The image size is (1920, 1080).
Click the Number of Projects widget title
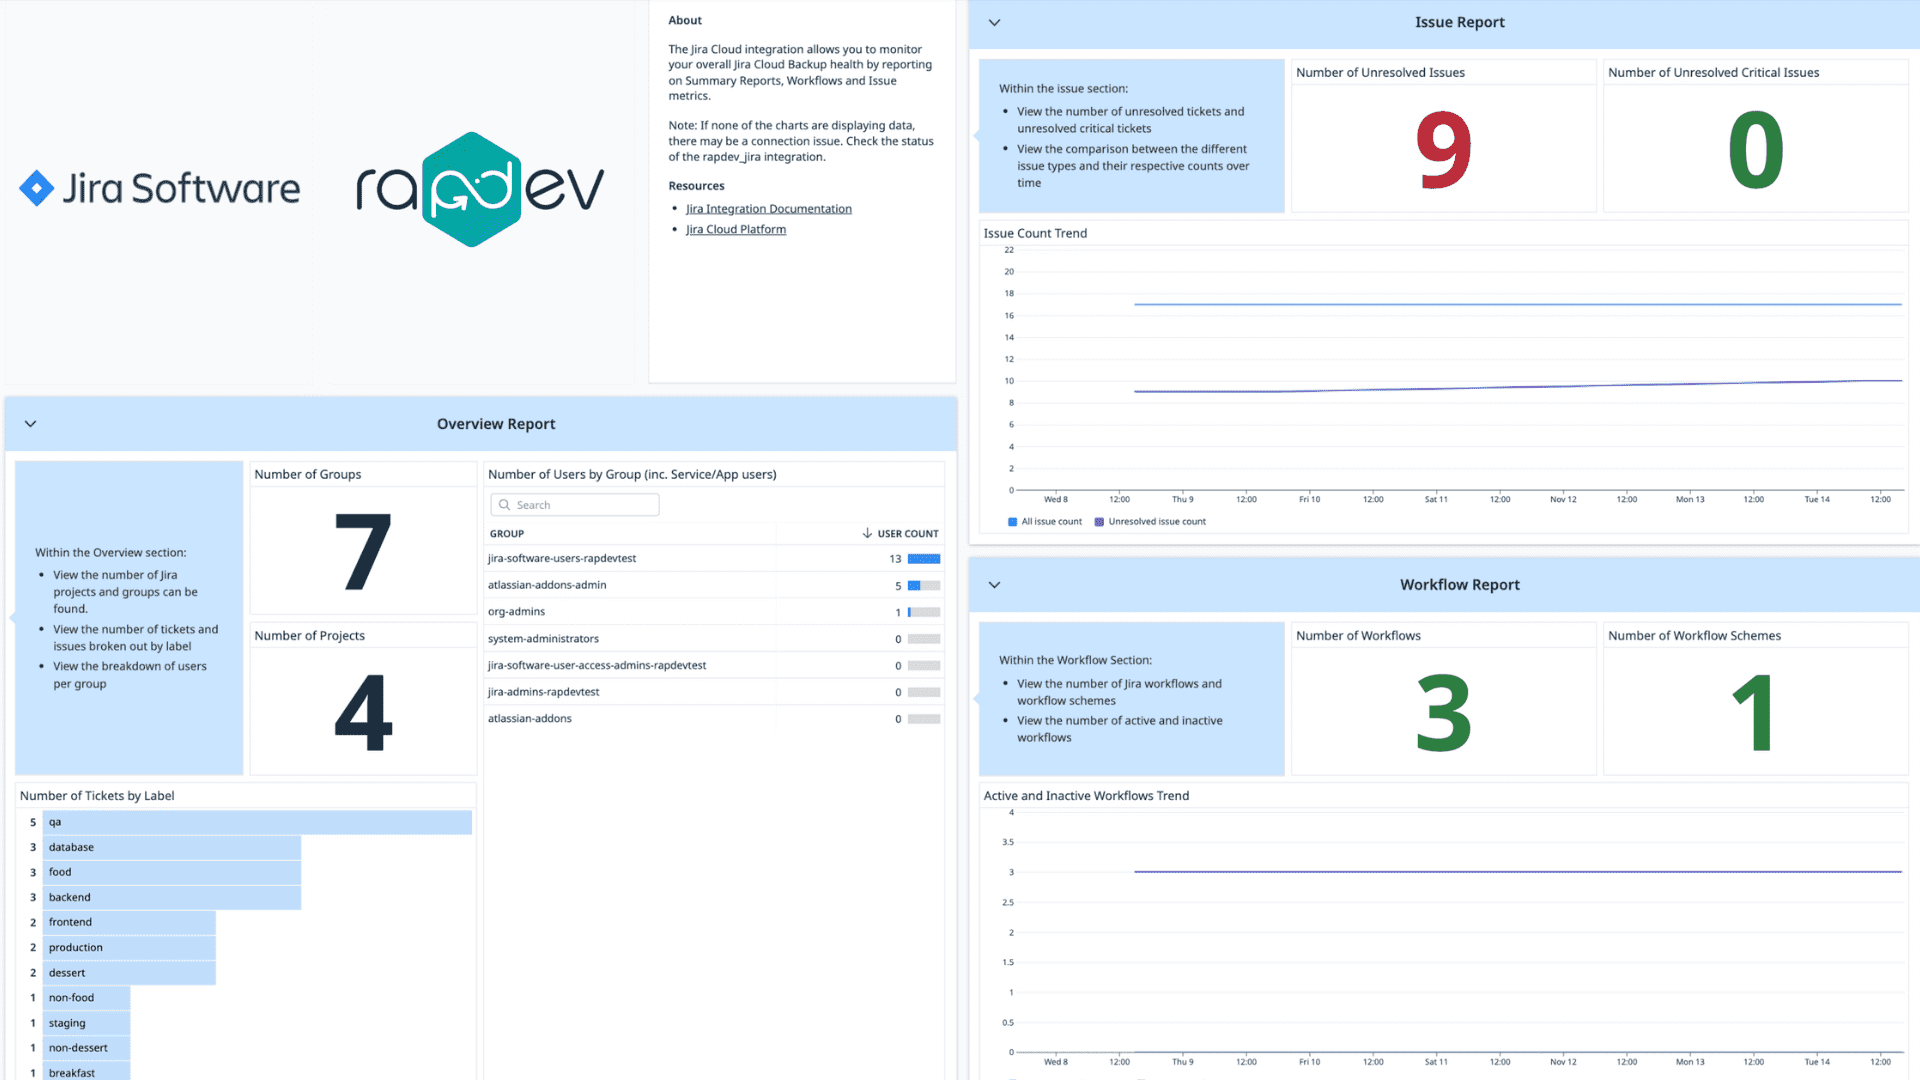(309, 635)
